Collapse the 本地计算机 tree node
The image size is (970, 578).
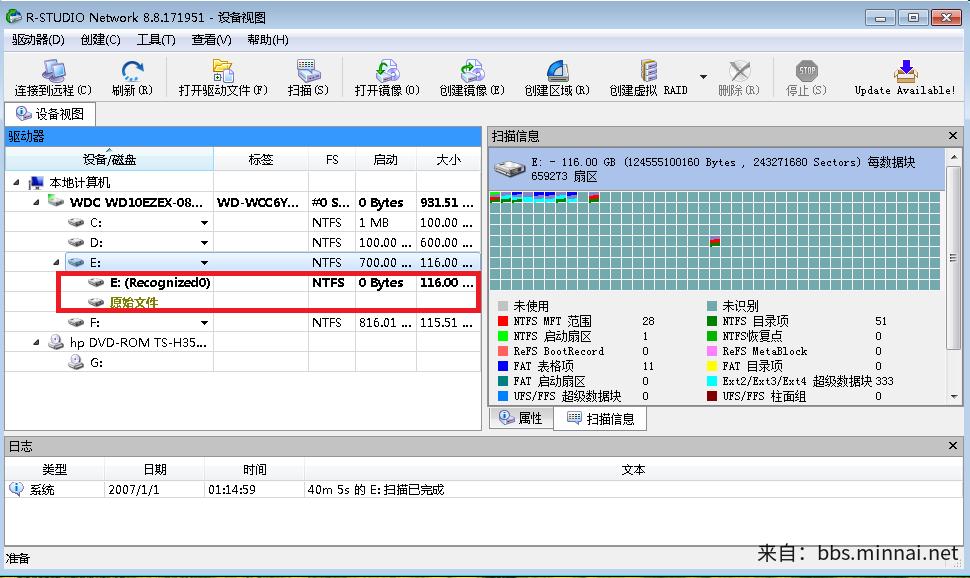(16, 183)
